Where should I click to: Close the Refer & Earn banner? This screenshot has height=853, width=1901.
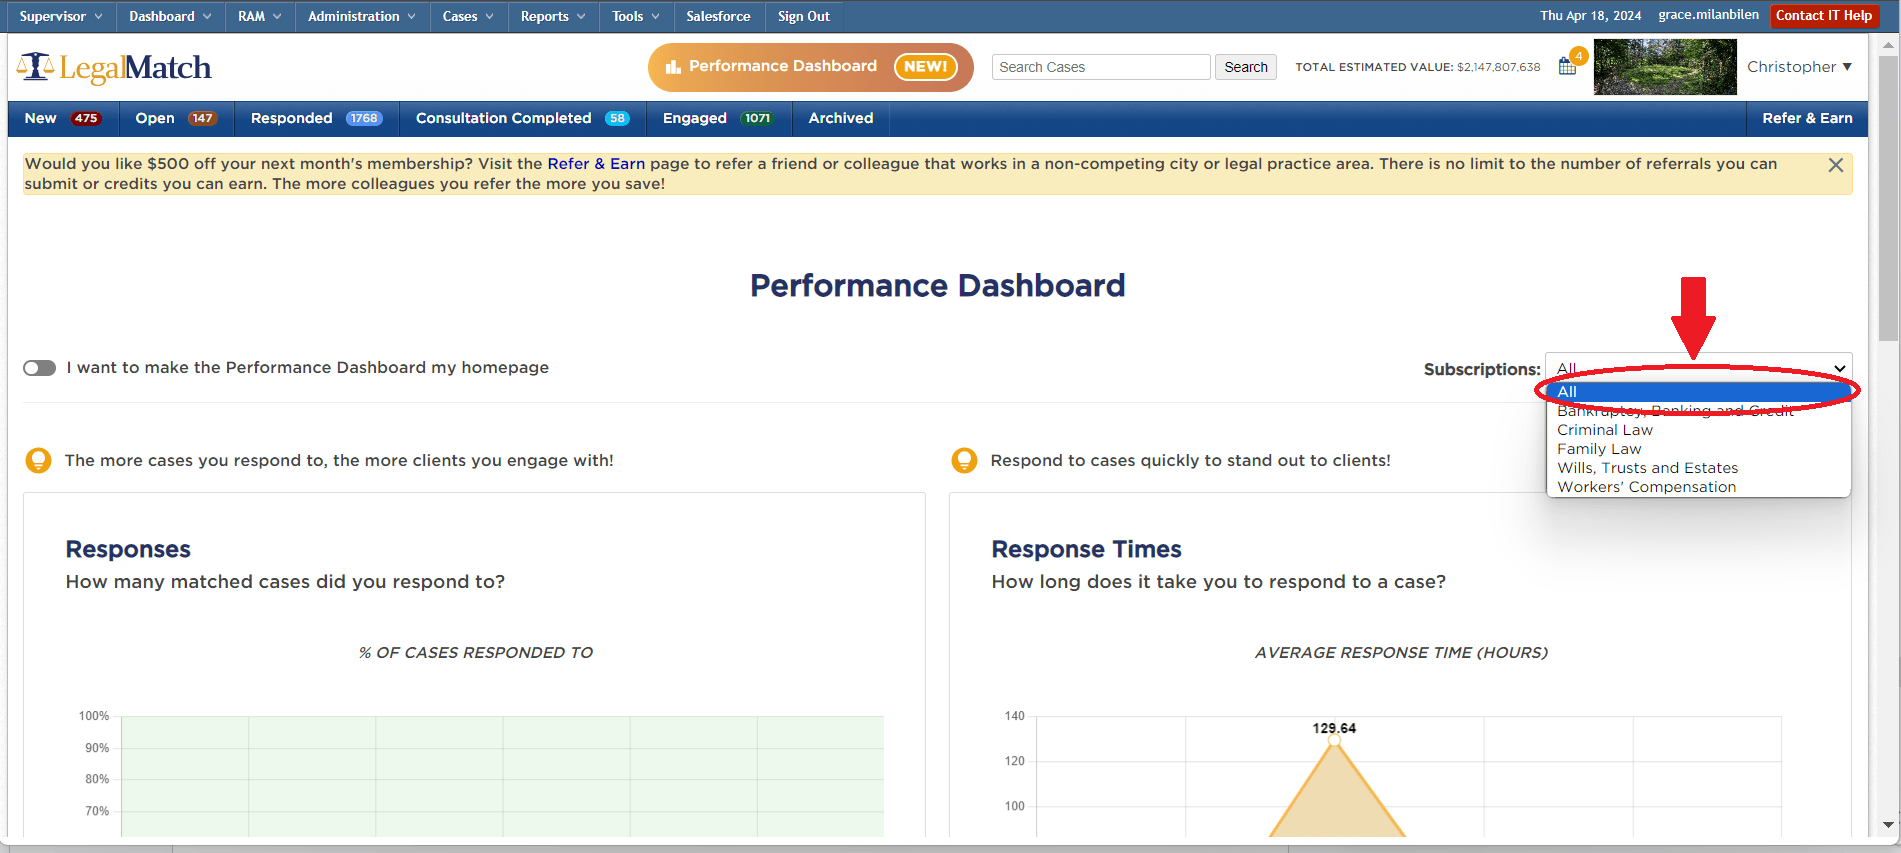click(x=1835, y=165)
